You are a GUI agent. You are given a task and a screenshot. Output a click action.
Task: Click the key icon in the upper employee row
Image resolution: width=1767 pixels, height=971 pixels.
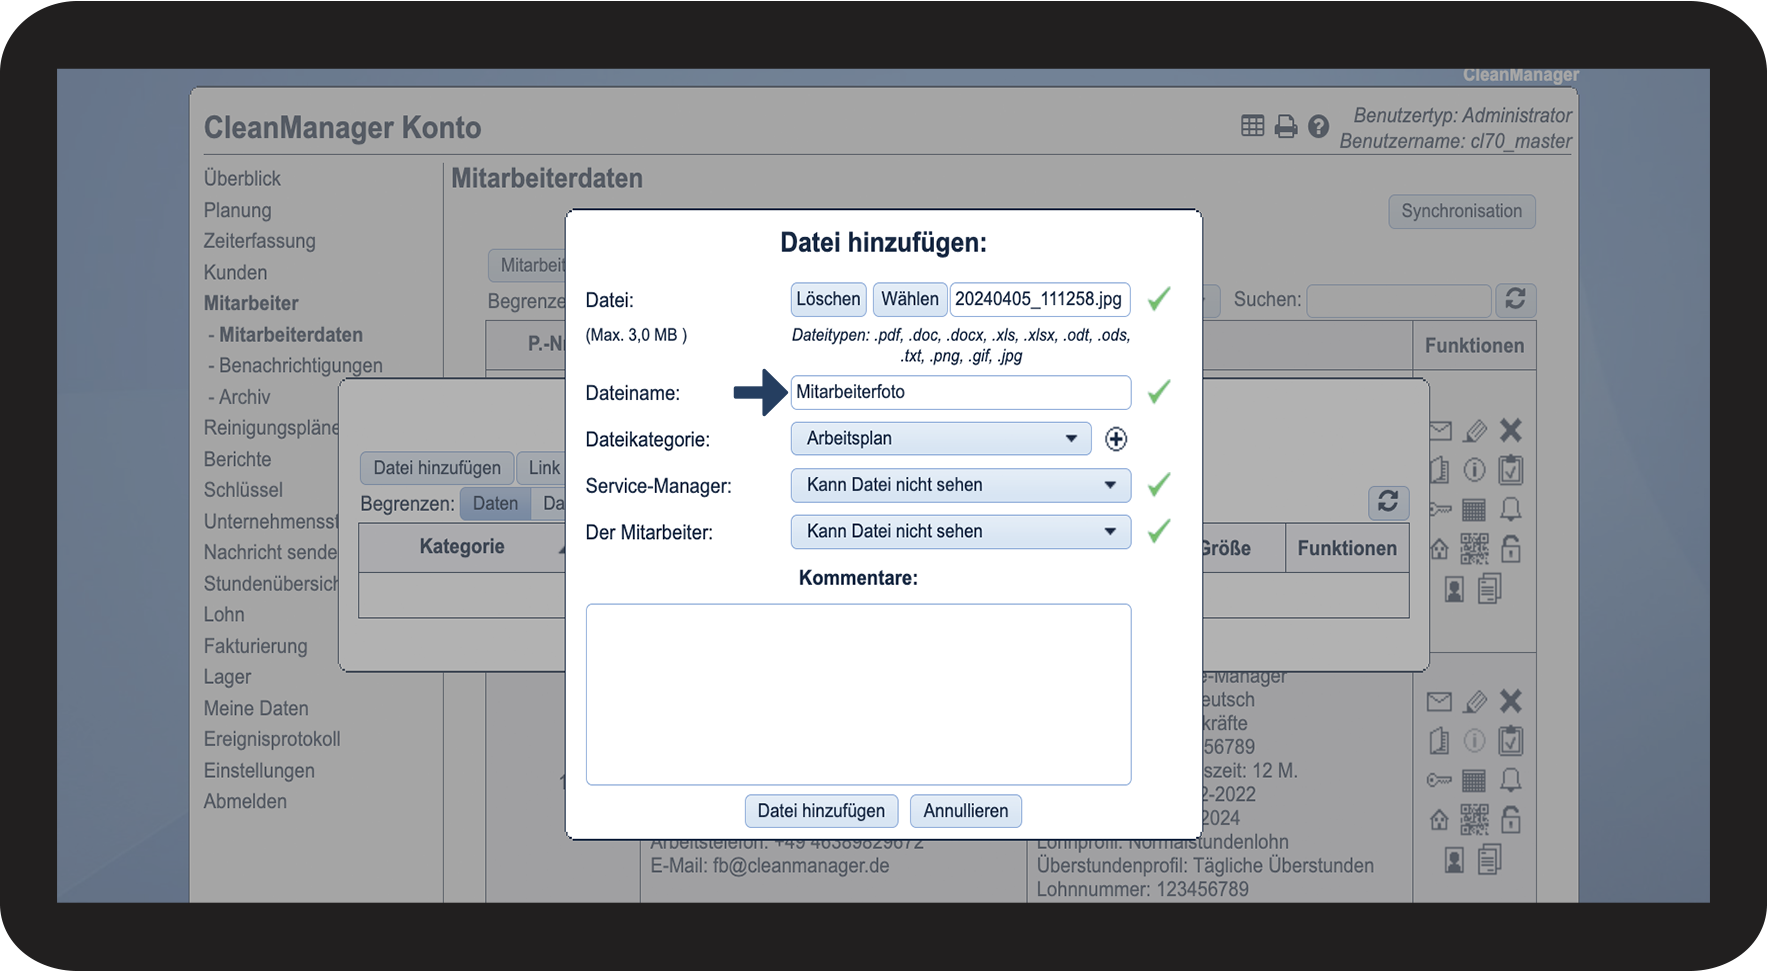point(1440,510)
